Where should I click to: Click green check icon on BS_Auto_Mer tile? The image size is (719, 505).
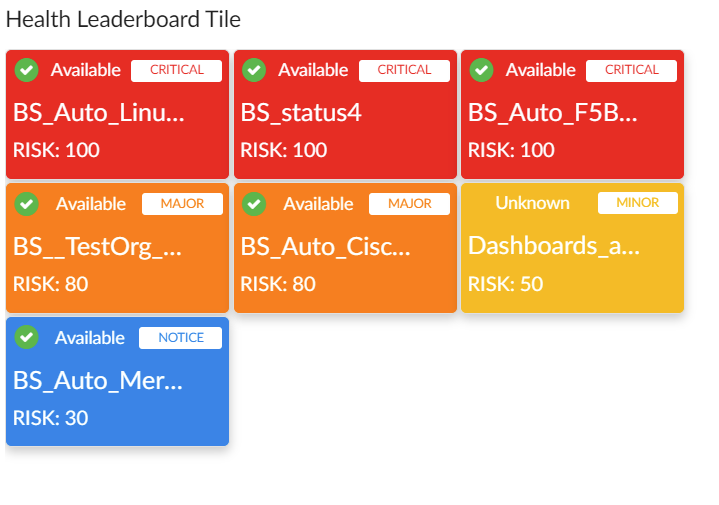pyautogui.click(x=27, y=338)
